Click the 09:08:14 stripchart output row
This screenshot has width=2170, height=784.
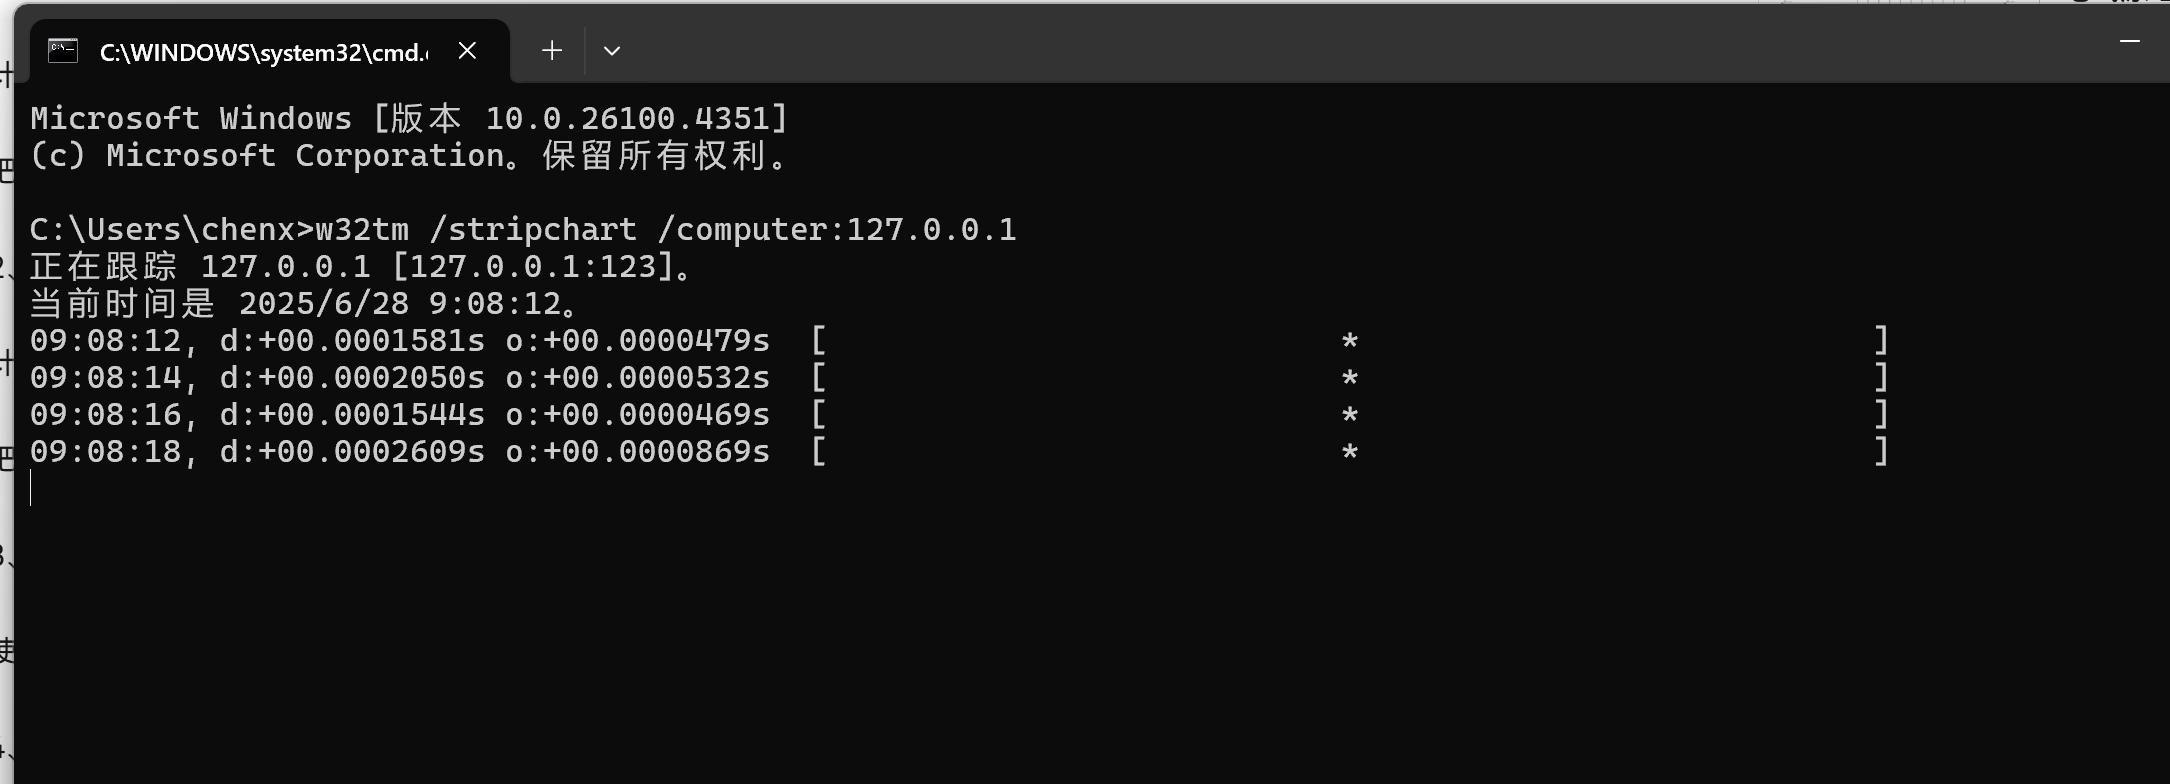point(959,377)
